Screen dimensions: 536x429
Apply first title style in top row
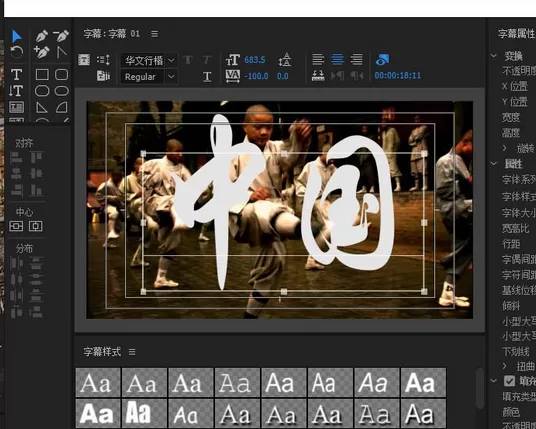pos(98,382)
